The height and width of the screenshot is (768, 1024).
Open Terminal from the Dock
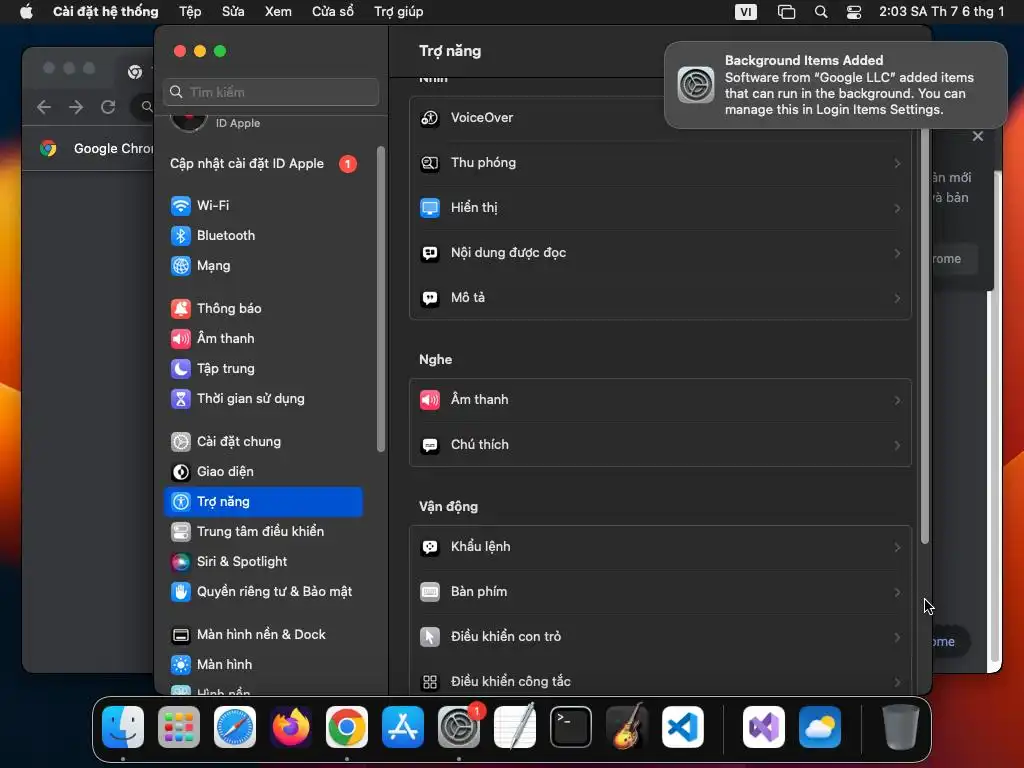point(571,727)
